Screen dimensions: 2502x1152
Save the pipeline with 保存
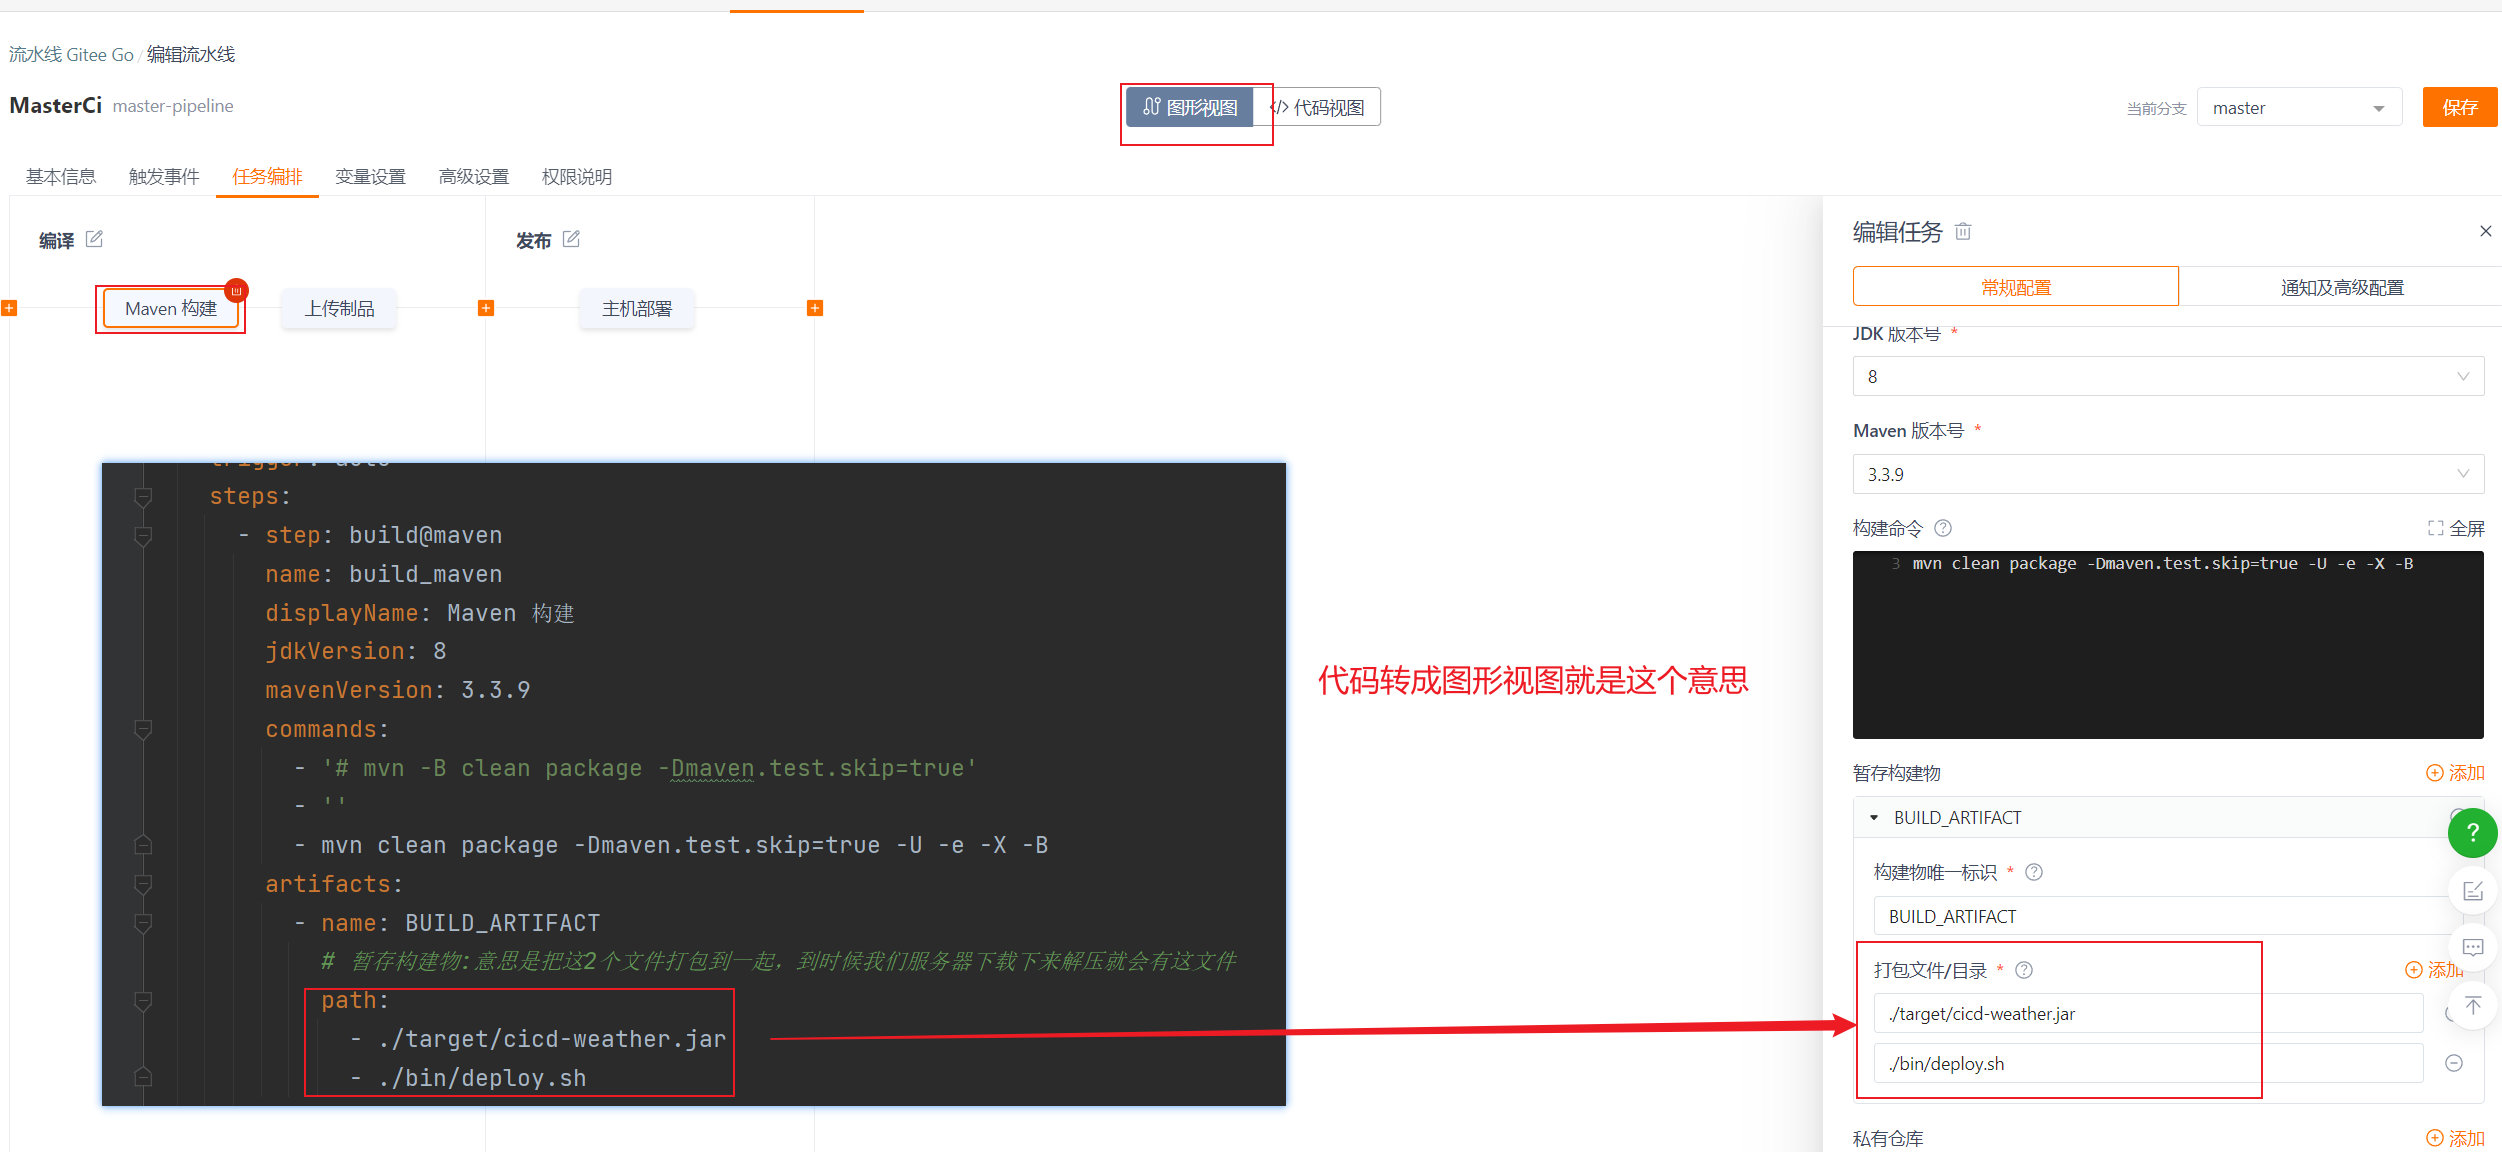click(2460, 107)
